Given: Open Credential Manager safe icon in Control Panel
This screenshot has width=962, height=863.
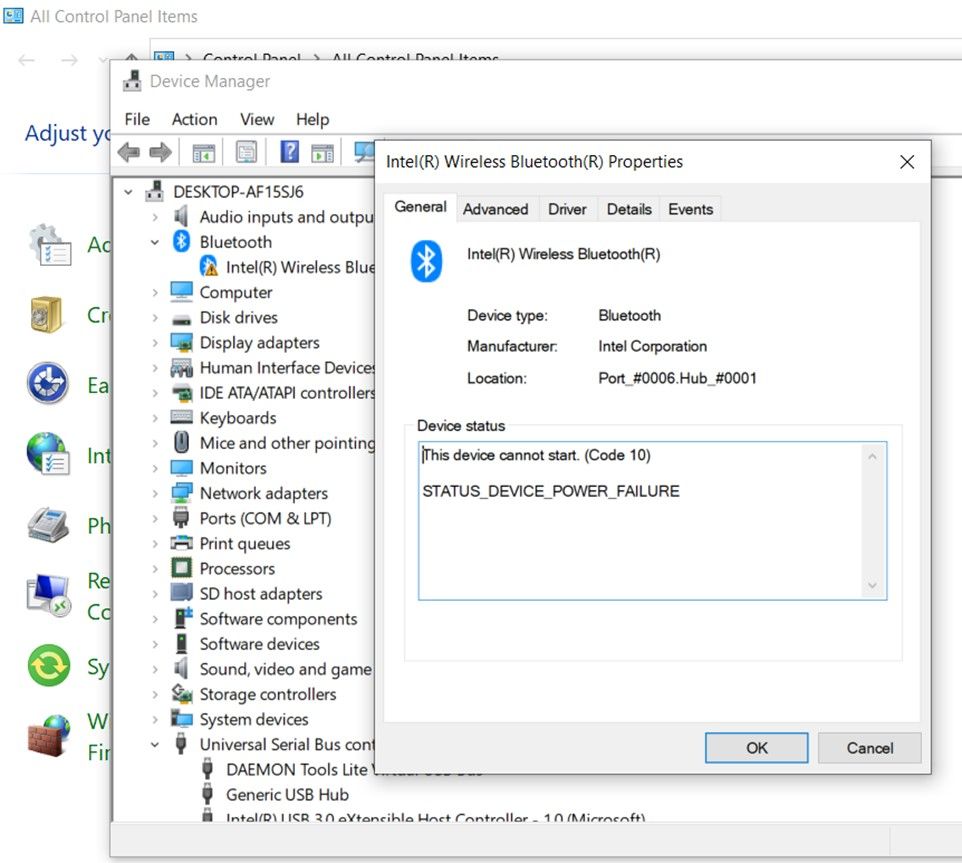Looking at the screenshot, I should pyautogui.click(x=46, y=314).
